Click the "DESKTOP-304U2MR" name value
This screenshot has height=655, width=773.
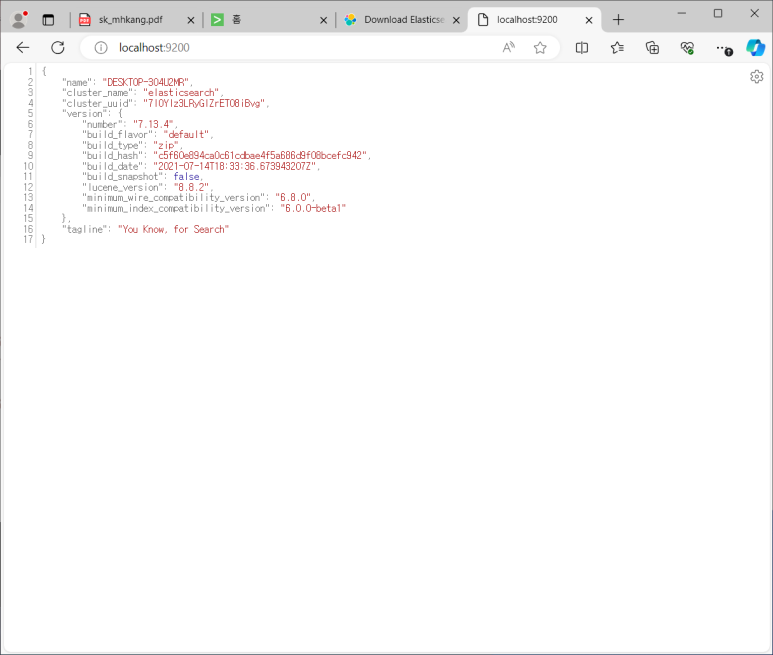pos(146,82)
